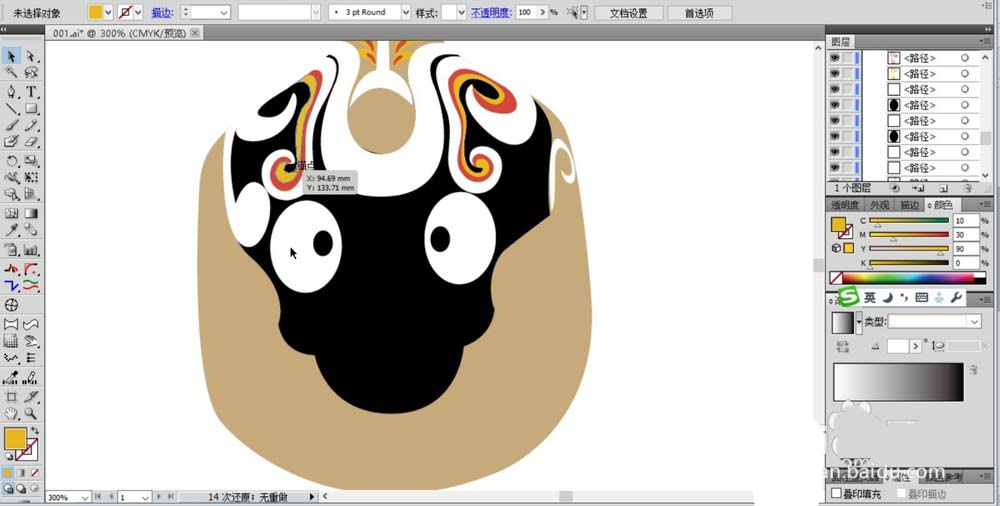Select the Hand tool
The image size is (1000, 506).
tap(11, 413)
